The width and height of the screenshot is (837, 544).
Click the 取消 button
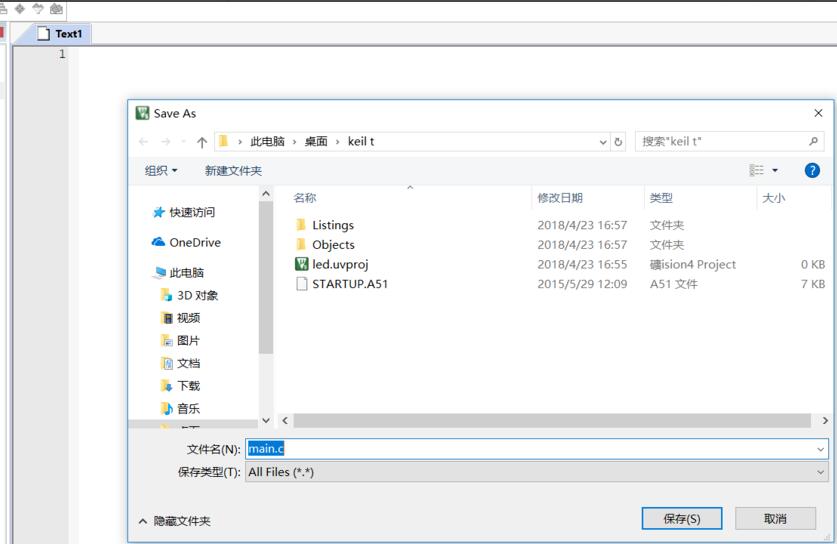[x=774, y=518]
